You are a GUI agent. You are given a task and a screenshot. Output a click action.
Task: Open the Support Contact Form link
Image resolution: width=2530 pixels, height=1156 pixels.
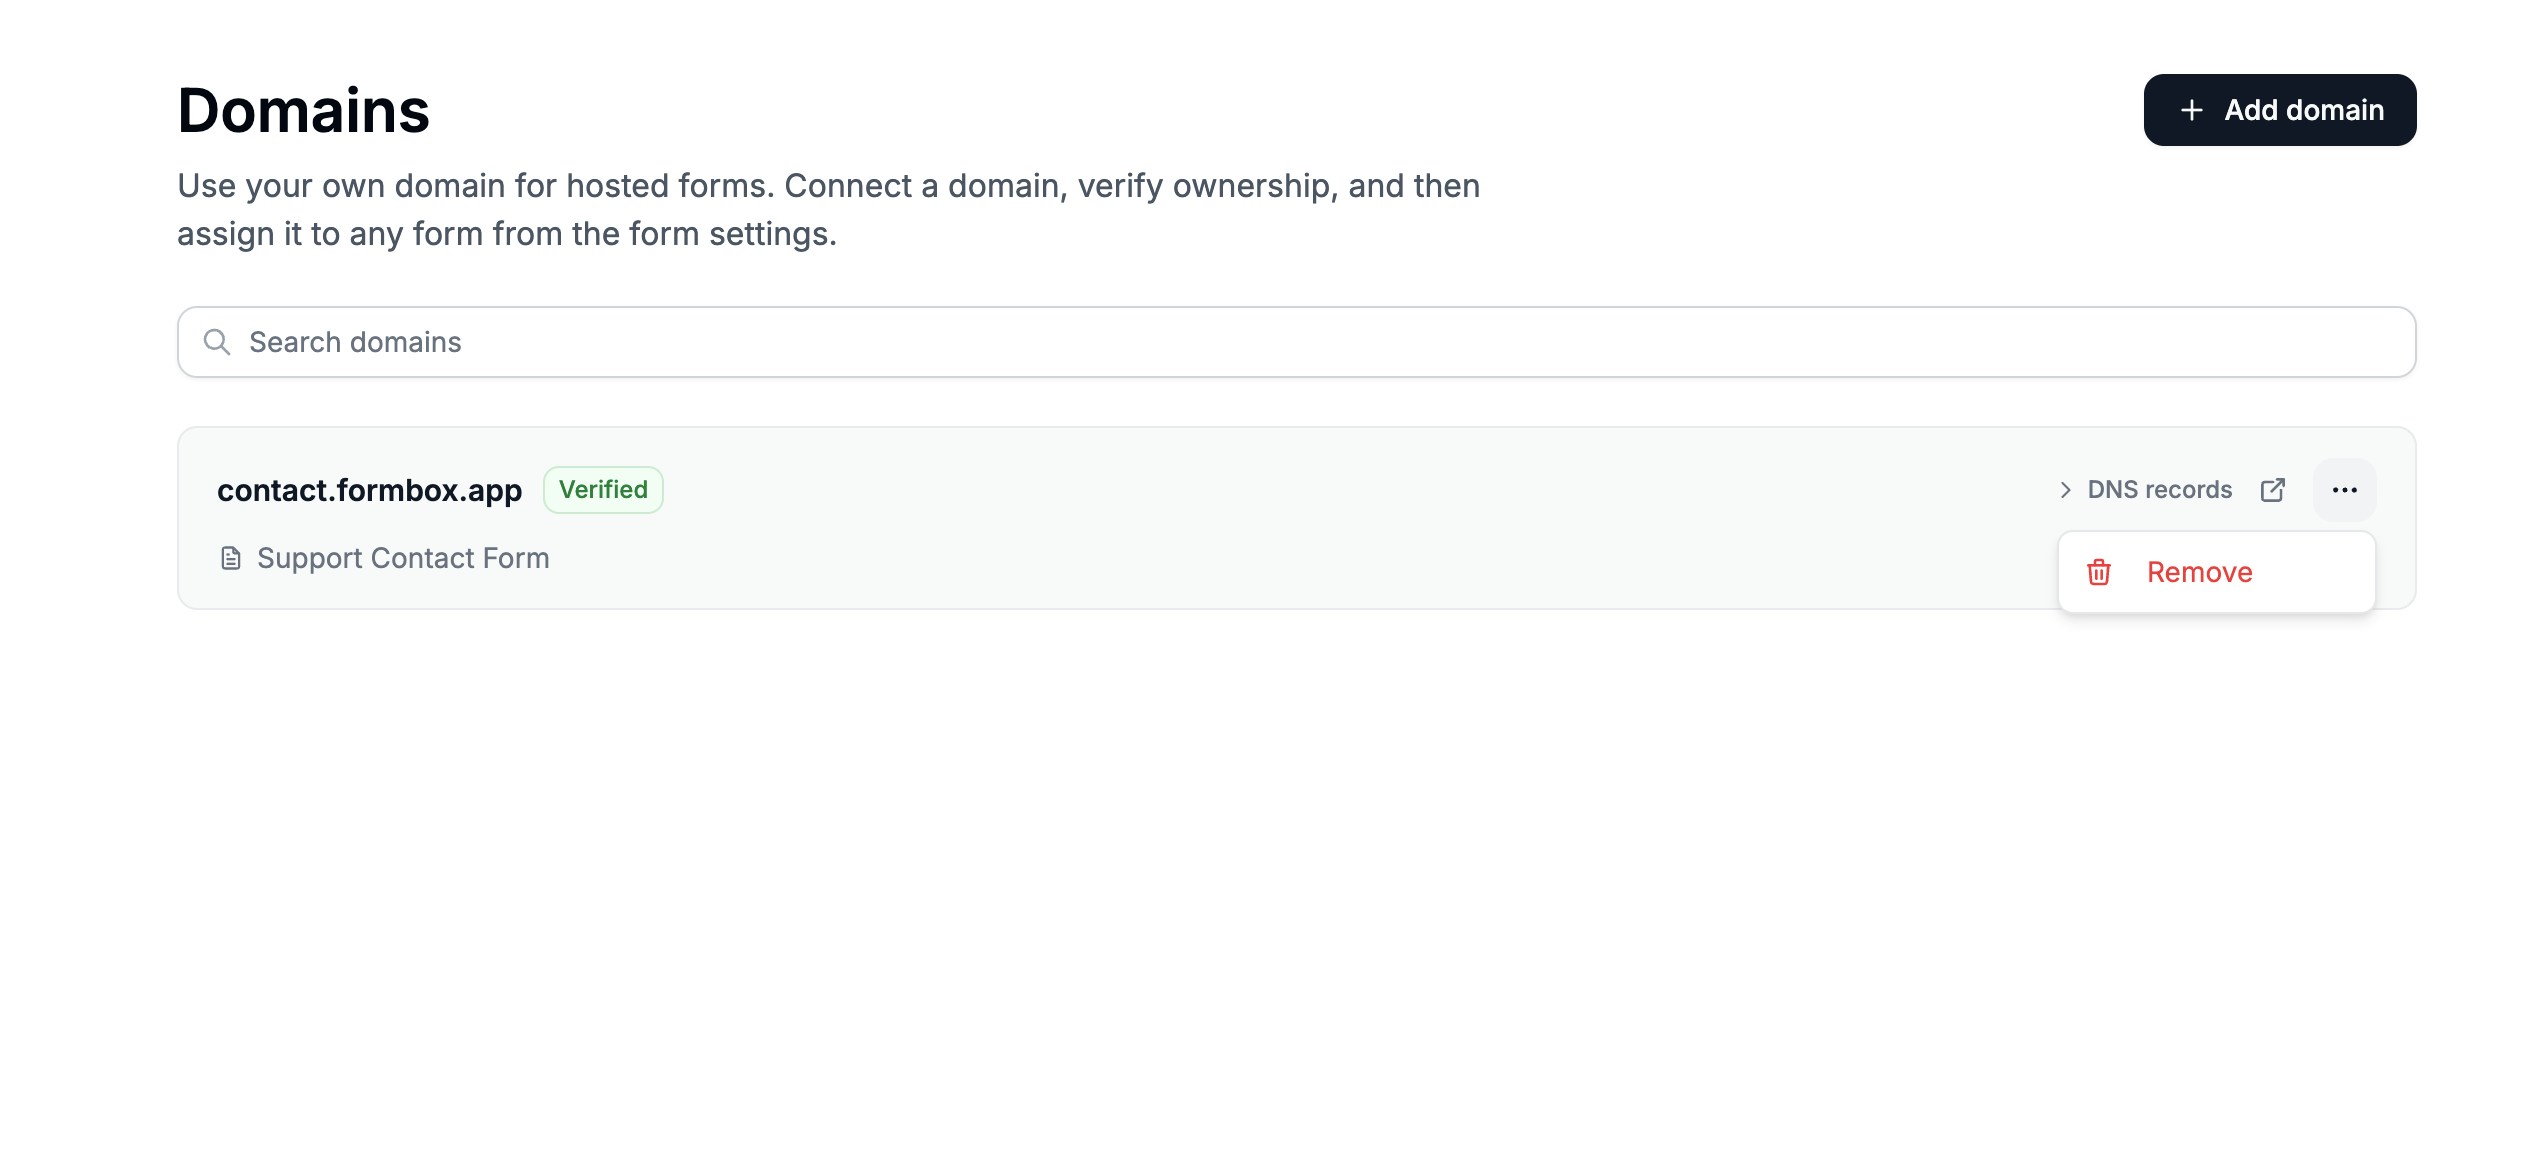[x=403, y=558]
